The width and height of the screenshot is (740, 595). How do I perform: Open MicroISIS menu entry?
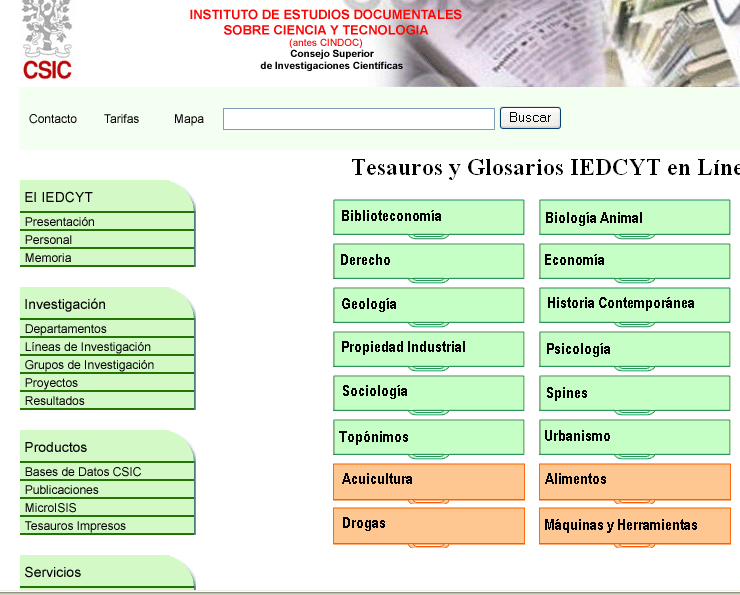(107, 507)
